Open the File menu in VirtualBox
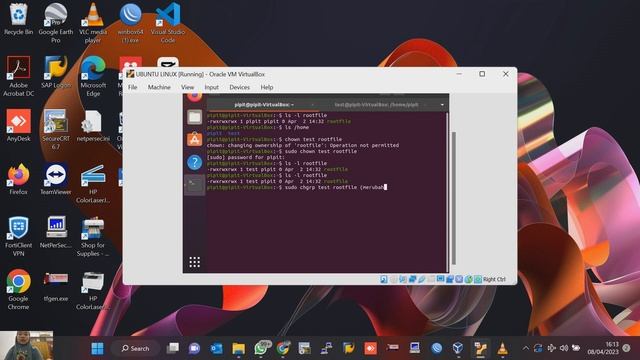The height and width of the screenshot is (360, 640). pyautogui.click(x=133, y=87)
